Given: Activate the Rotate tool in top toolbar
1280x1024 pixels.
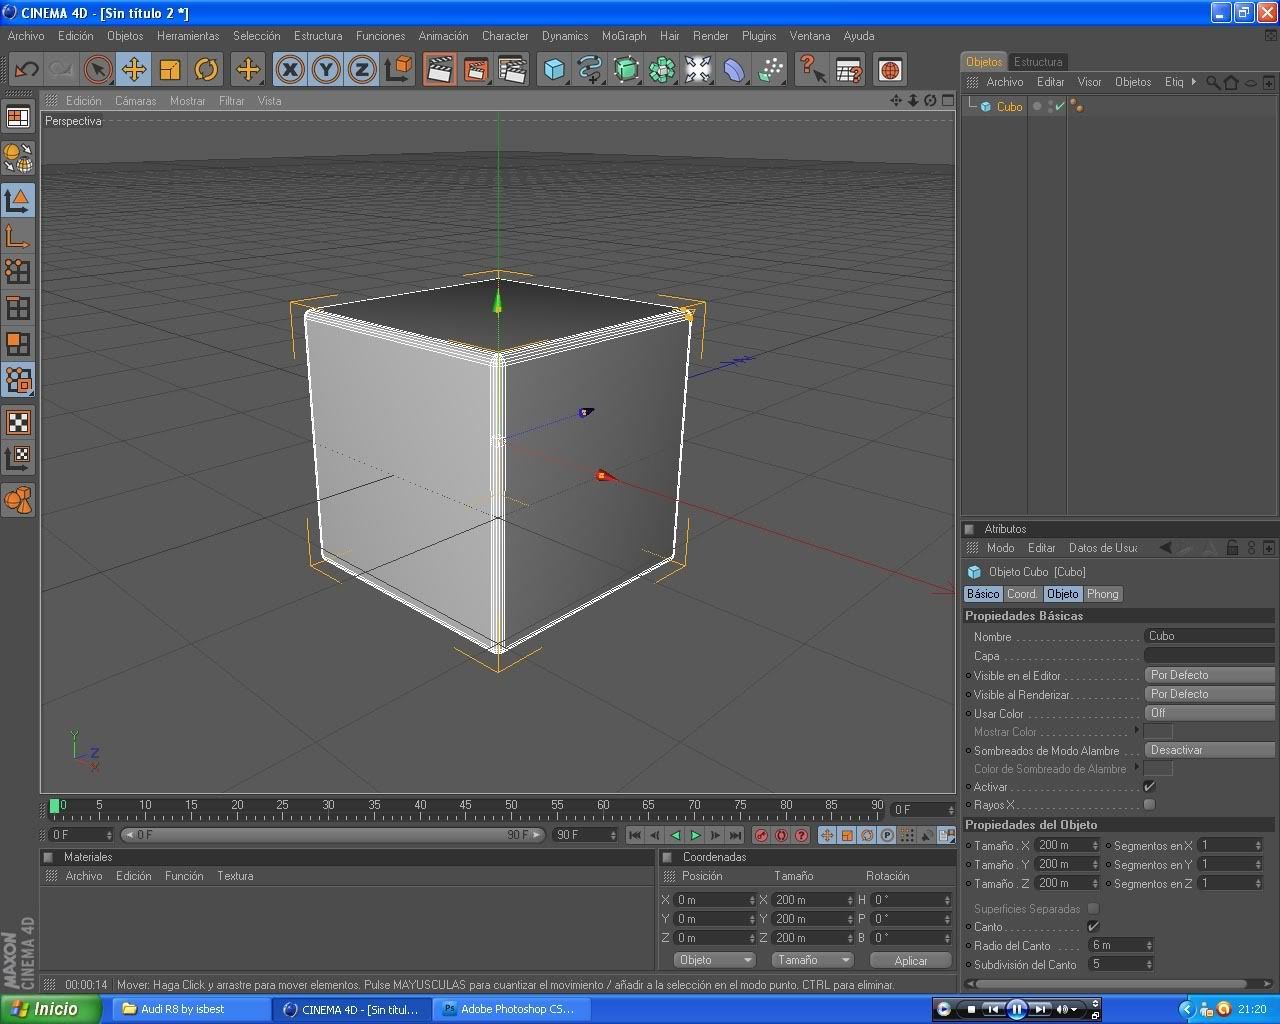Looking at the screenshot, I should [x=206, y=69].
